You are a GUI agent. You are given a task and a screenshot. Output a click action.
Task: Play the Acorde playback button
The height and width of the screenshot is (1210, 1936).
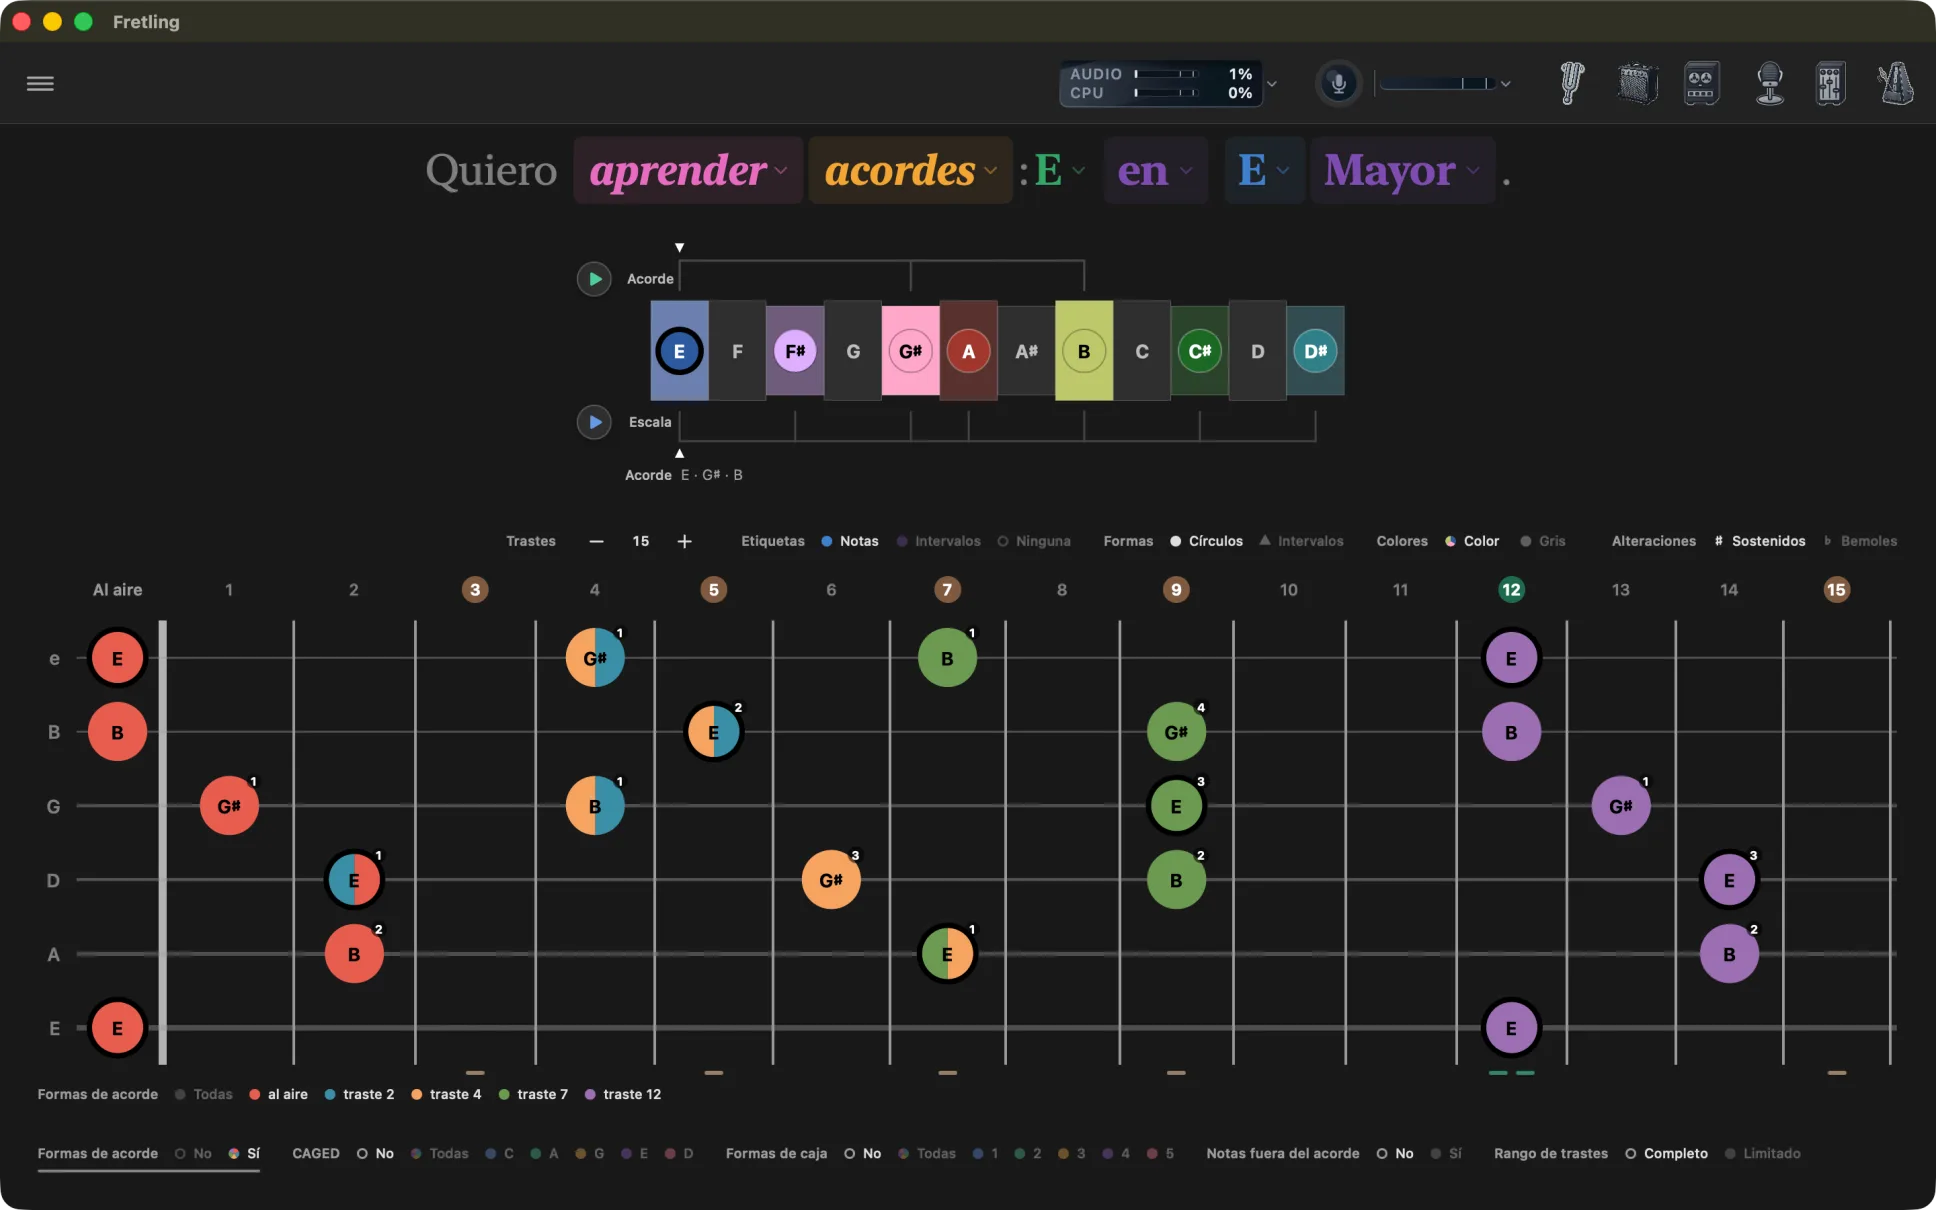point(594,279)
